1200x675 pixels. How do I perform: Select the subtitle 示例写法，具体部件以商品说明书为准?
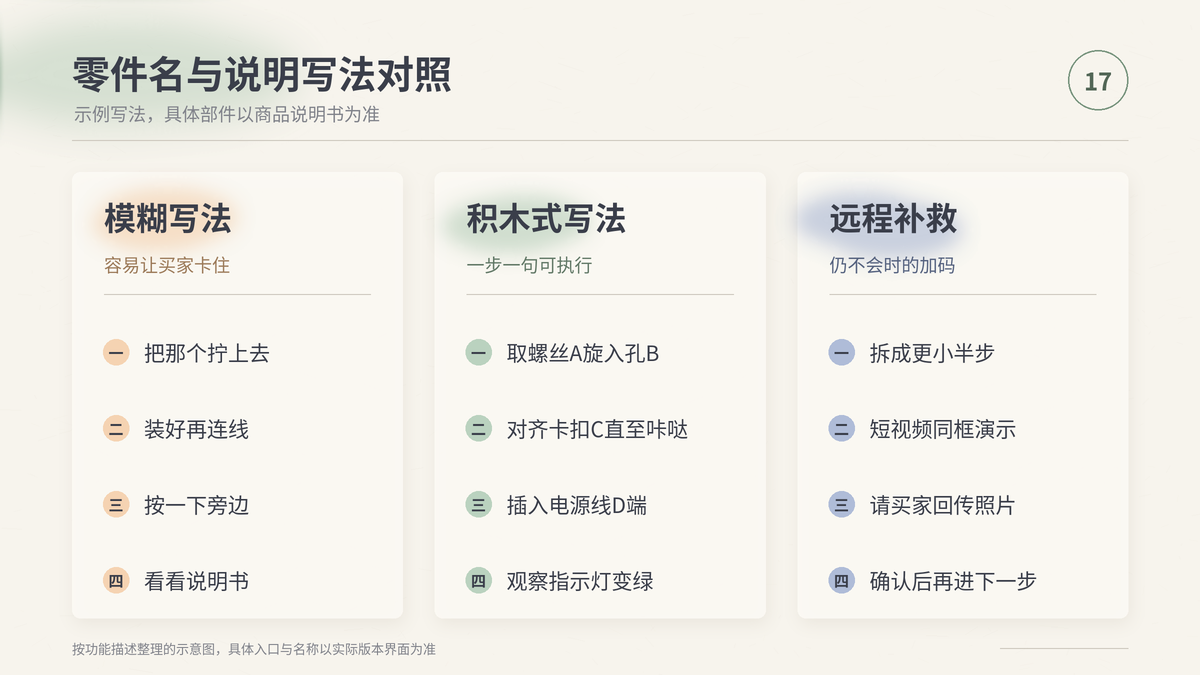226,114
